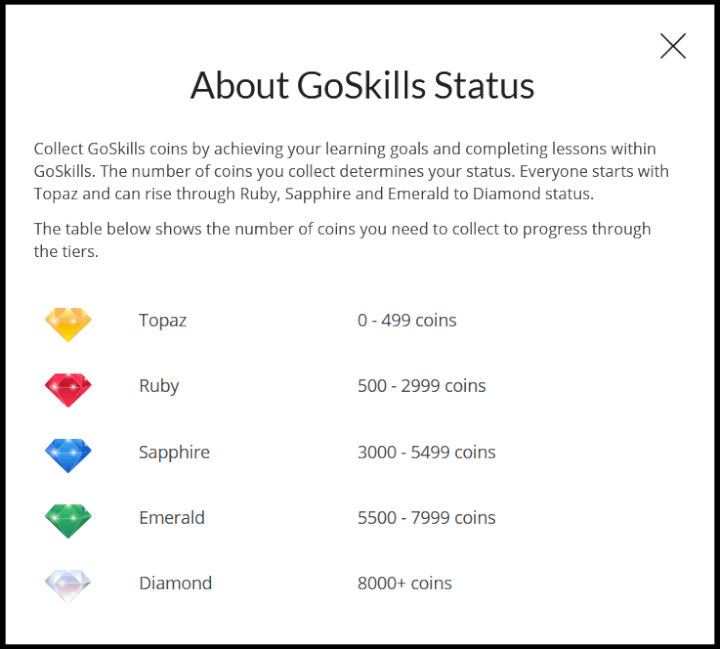Click the green Emerald gem icon
The image size is (720, 649).
tap(68, 520)
